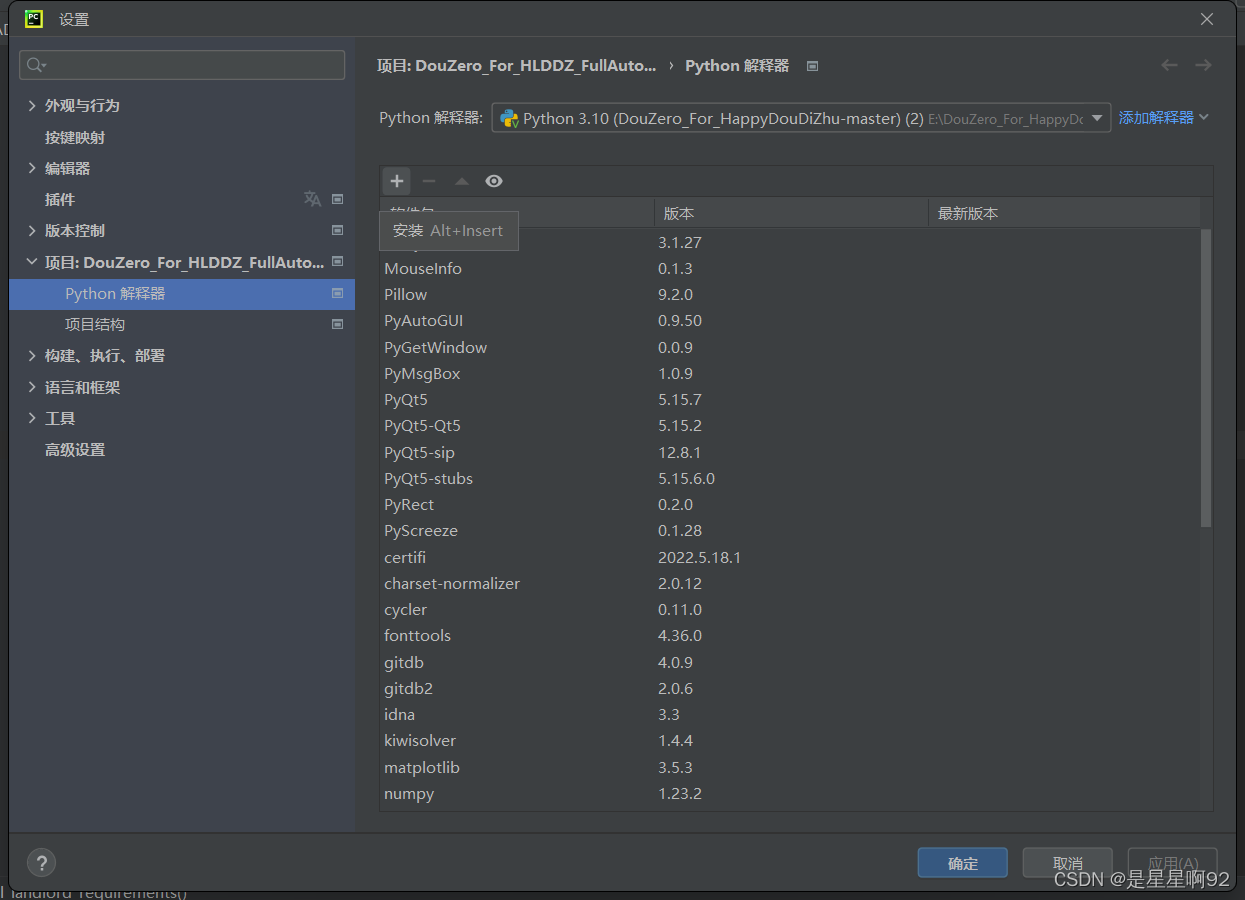Select the certifi package row

[790, 557]
